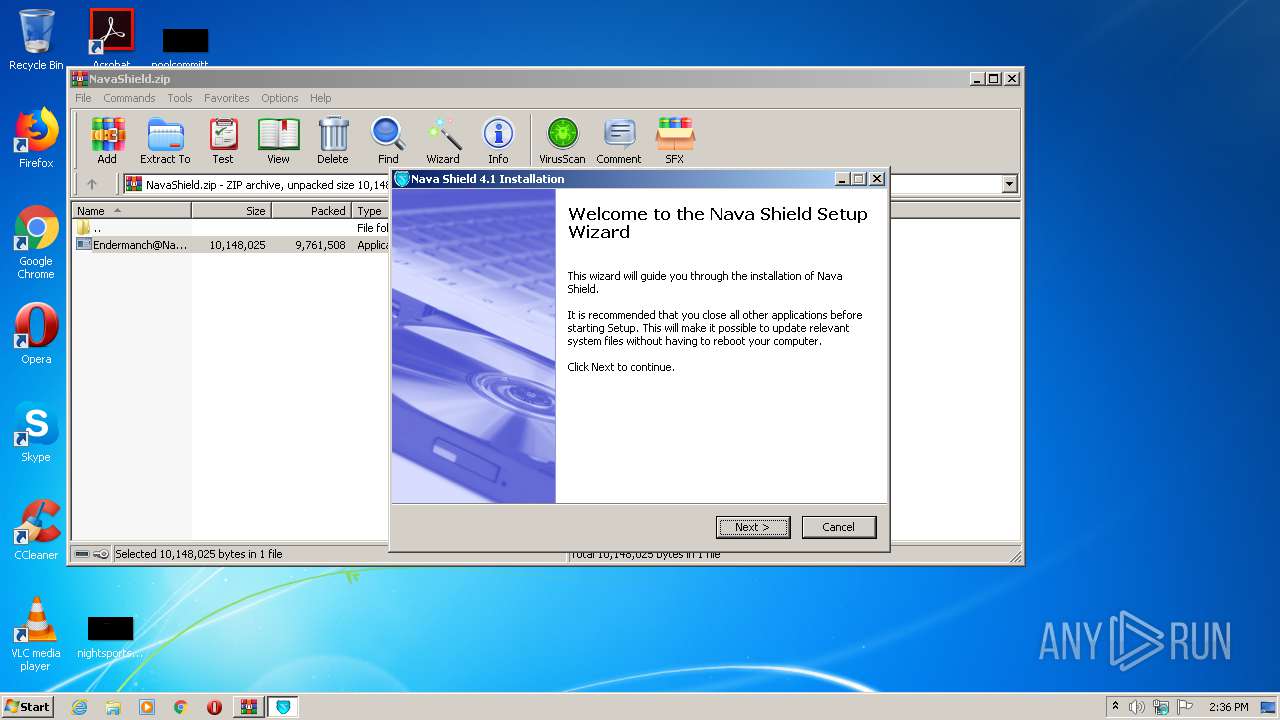Run the VirusScan bug icon
Screen dimensions: 1280x720
point(562,140)
